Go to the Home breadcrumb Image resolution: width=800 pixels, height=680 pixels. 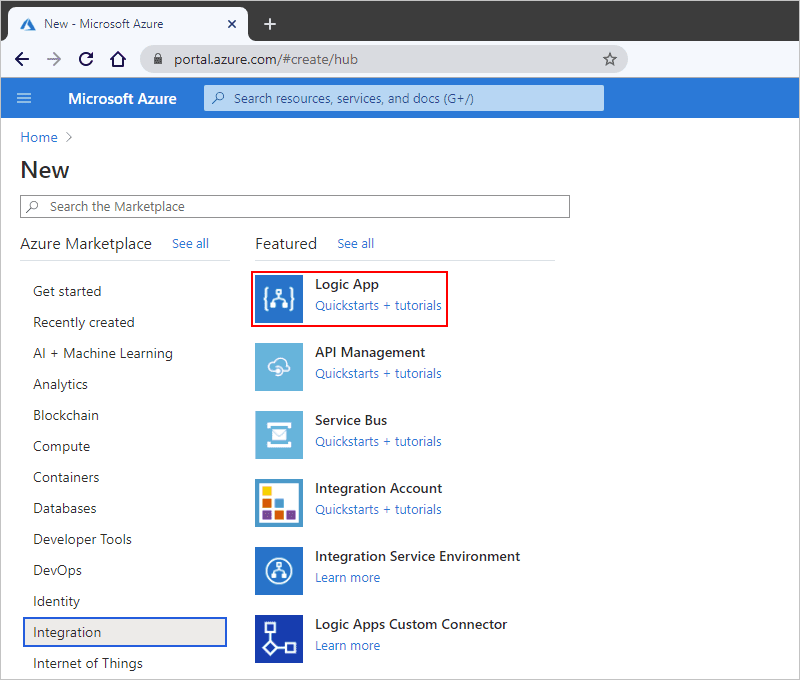(x=39, y=137)
